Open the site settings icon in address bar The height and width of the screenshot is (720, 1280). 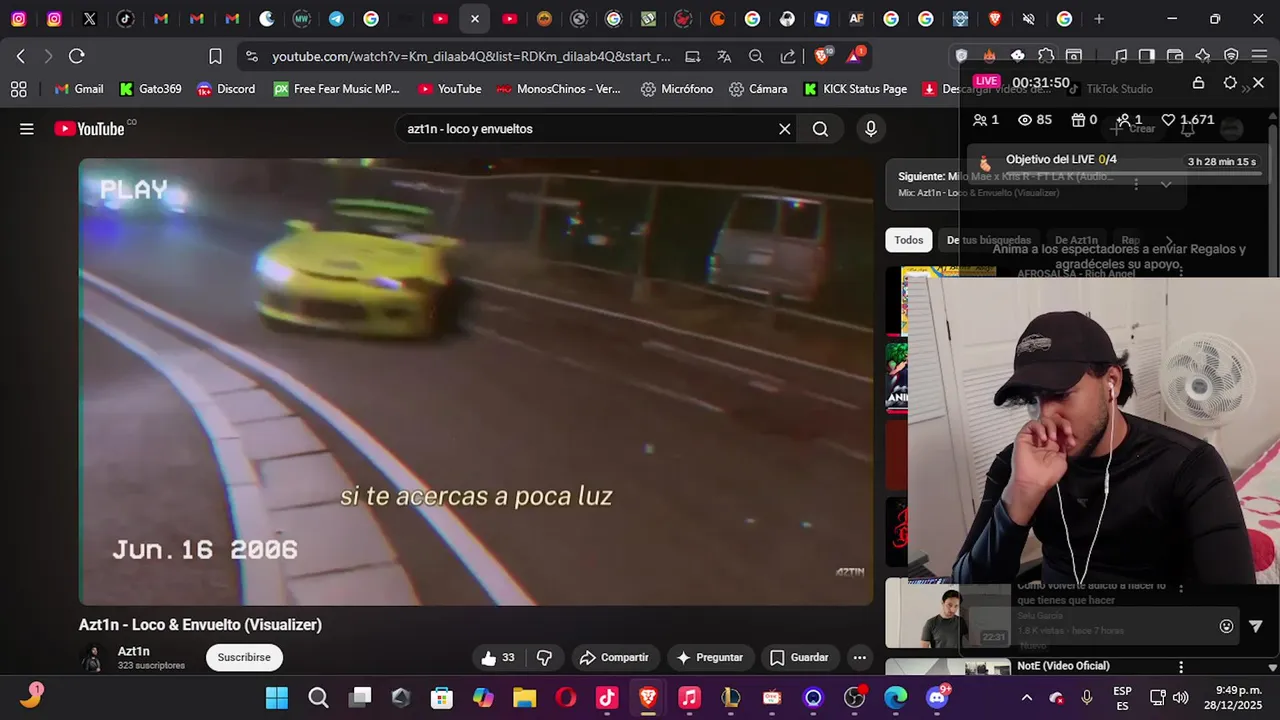251,57
